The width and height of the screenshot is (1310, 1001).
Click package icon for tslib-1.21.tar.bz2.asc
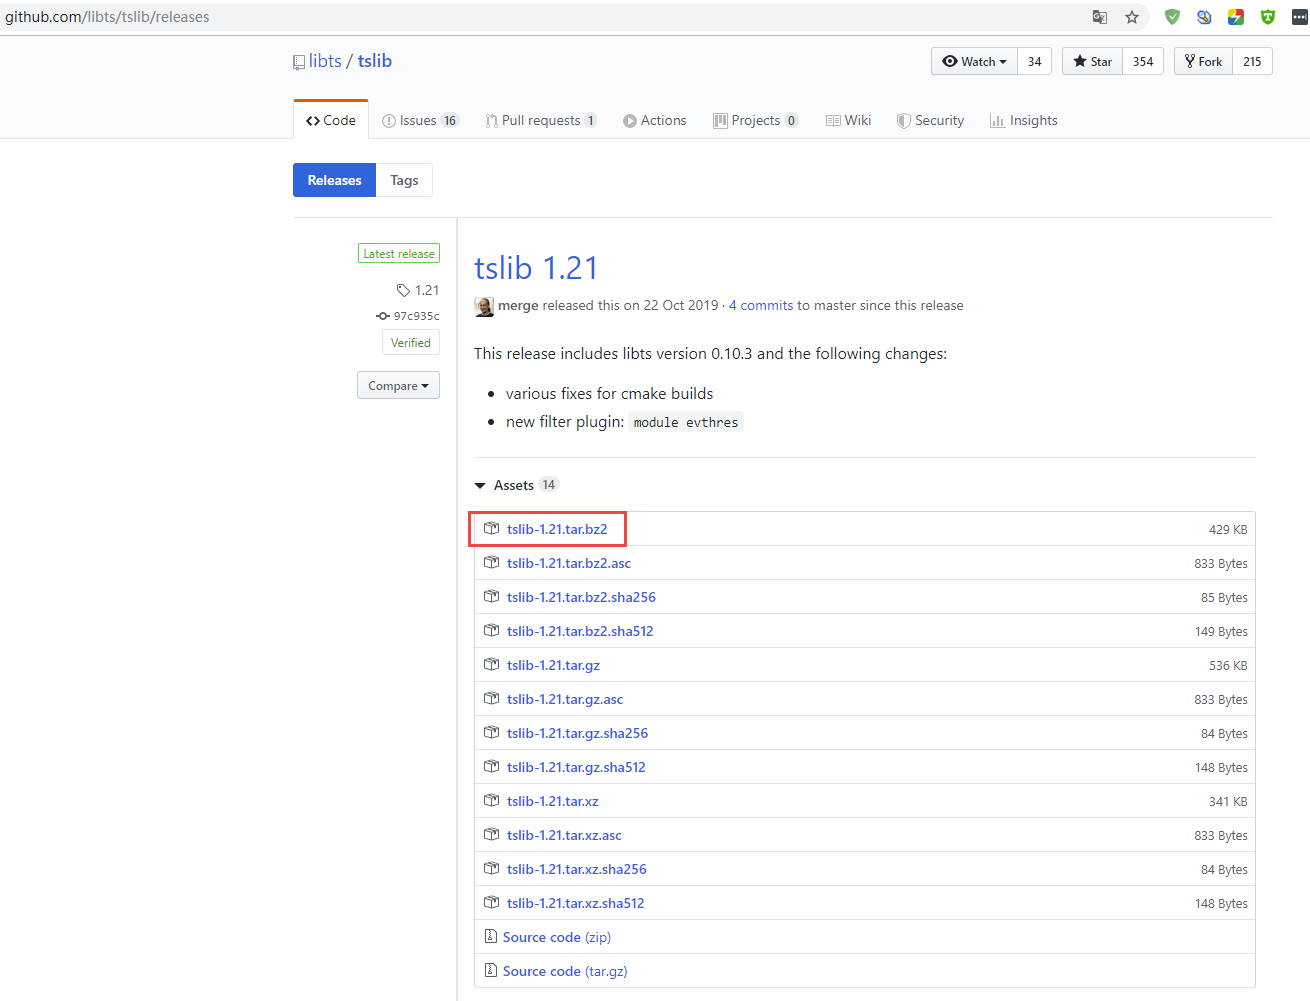point(491,562)
